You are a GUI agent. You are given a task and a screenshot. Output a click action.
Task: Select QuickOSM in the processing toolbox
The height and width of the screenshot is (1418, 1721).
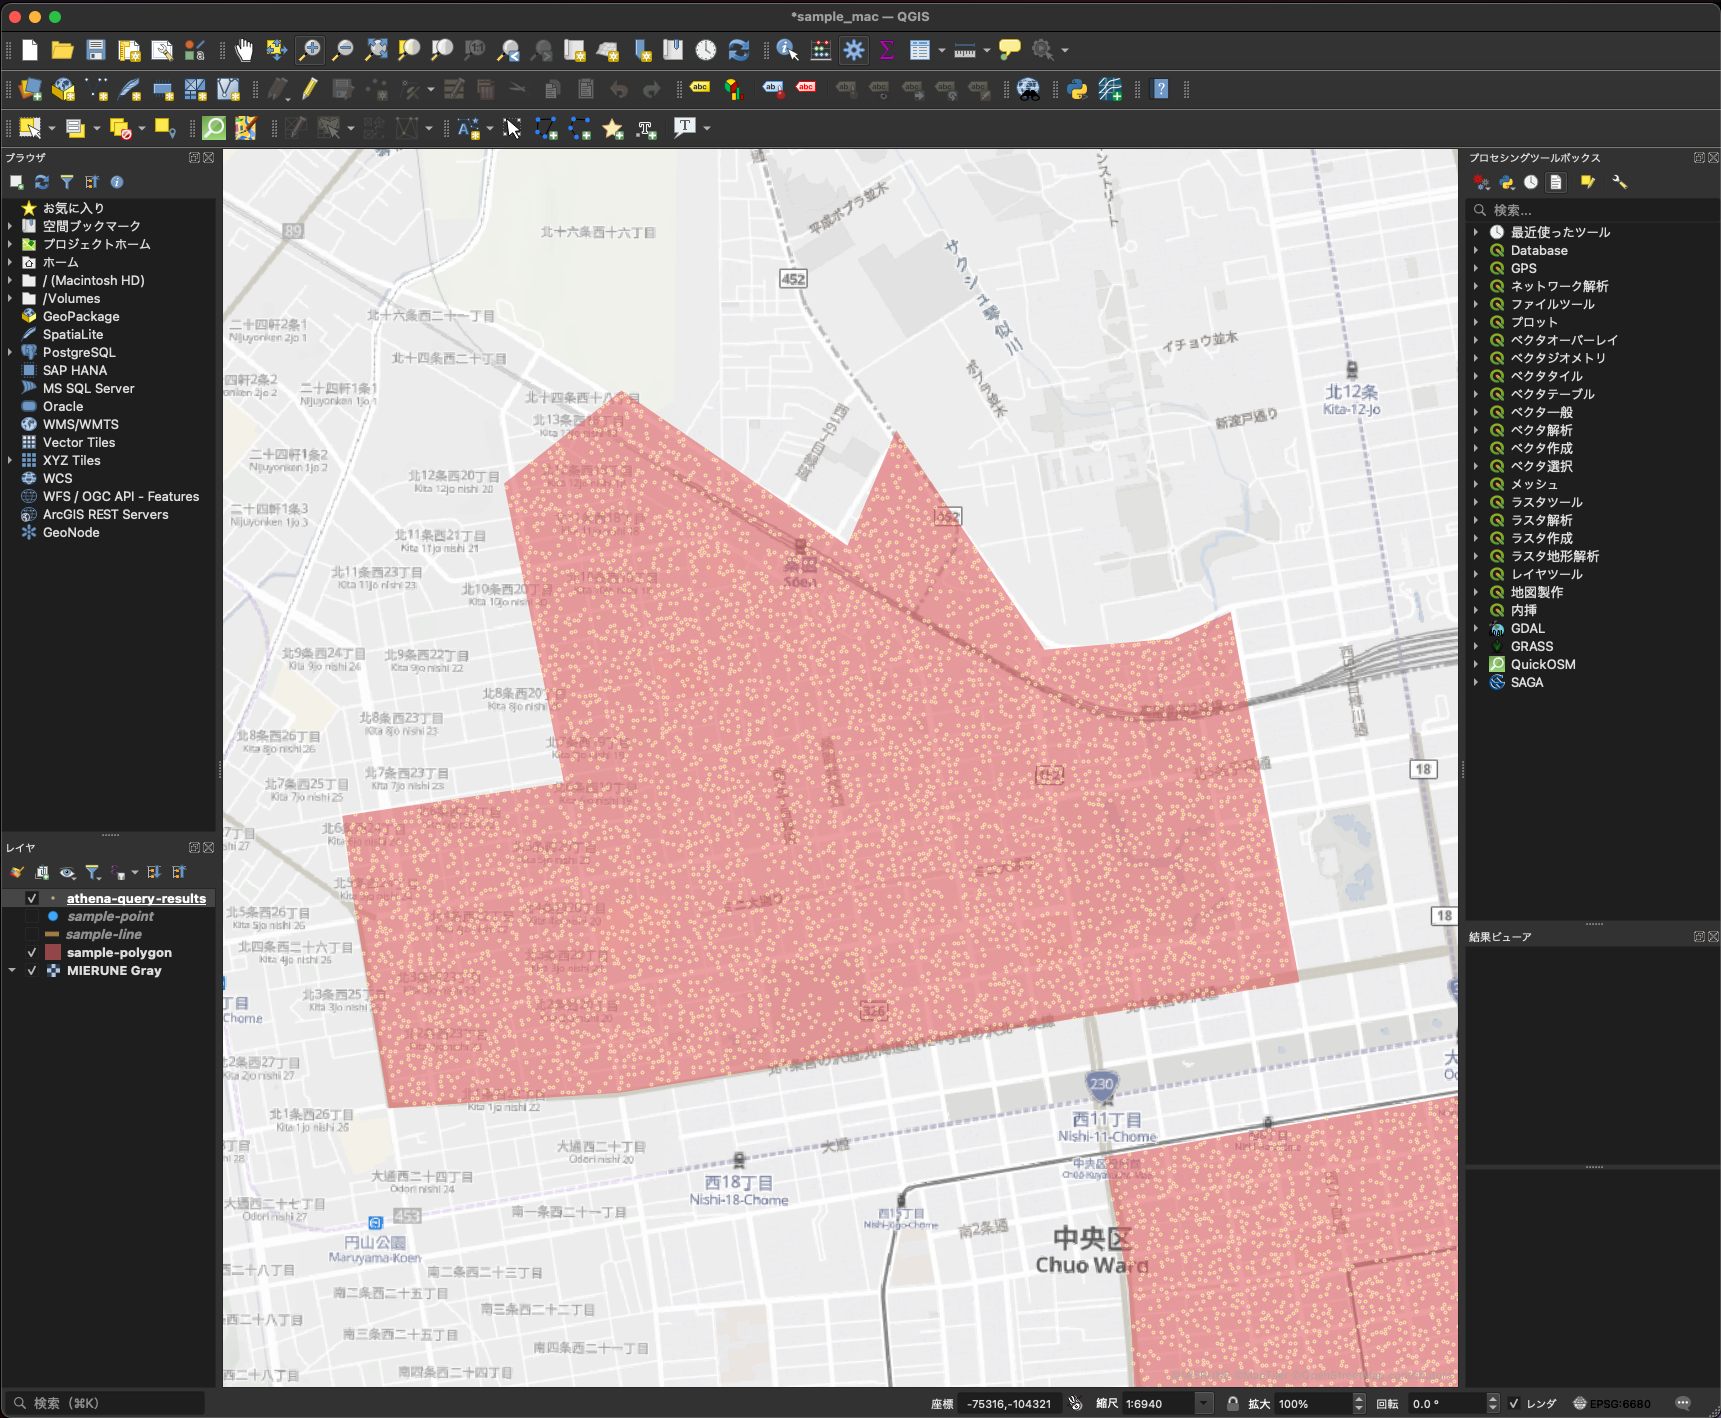(1542, 665)
